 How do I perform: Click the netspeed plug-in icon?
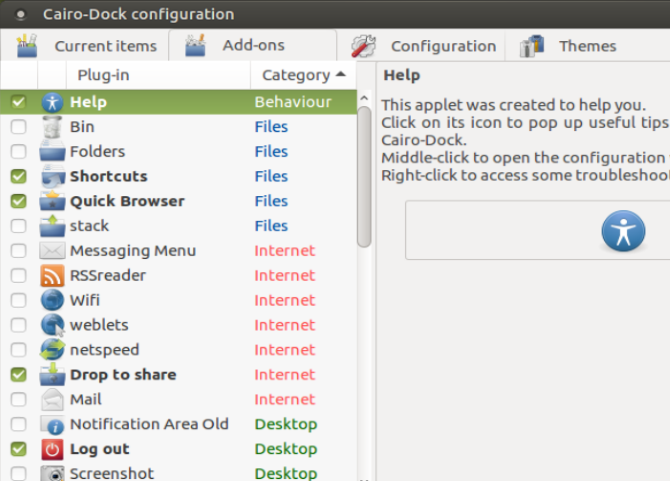coord(52,350)
